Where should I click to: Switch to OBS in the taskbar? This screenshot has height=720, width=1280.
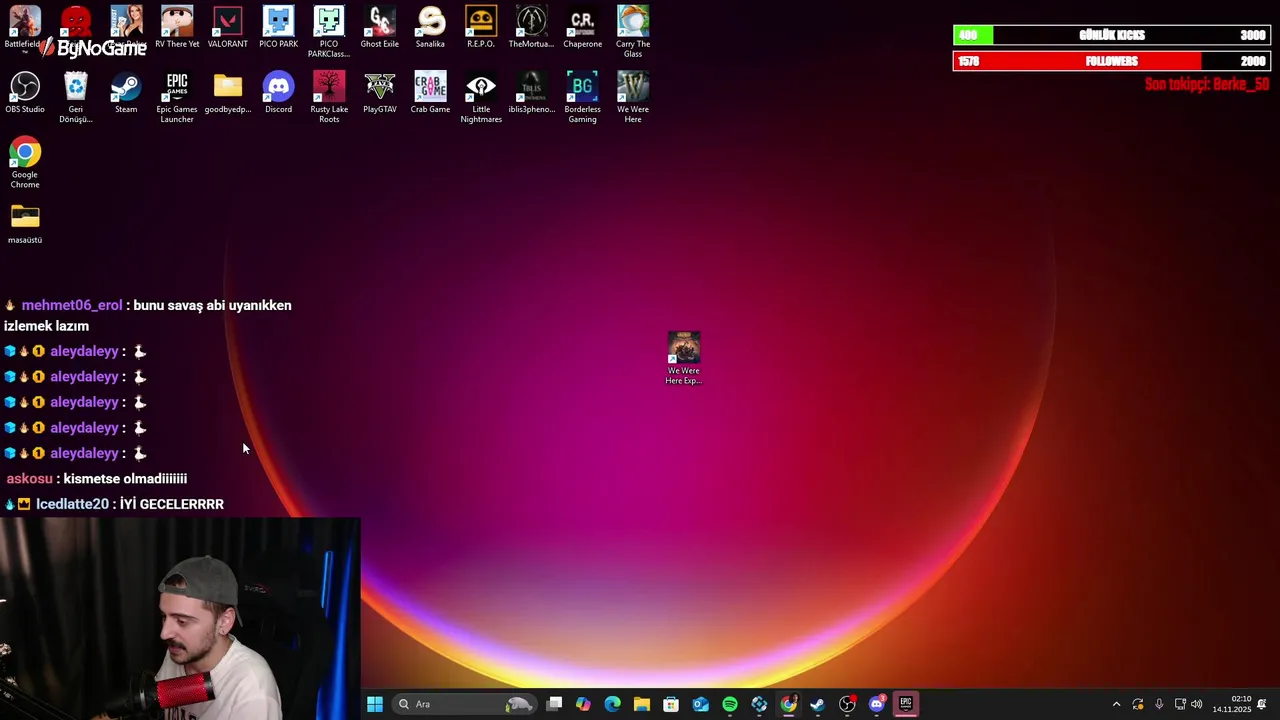point(847,704)
